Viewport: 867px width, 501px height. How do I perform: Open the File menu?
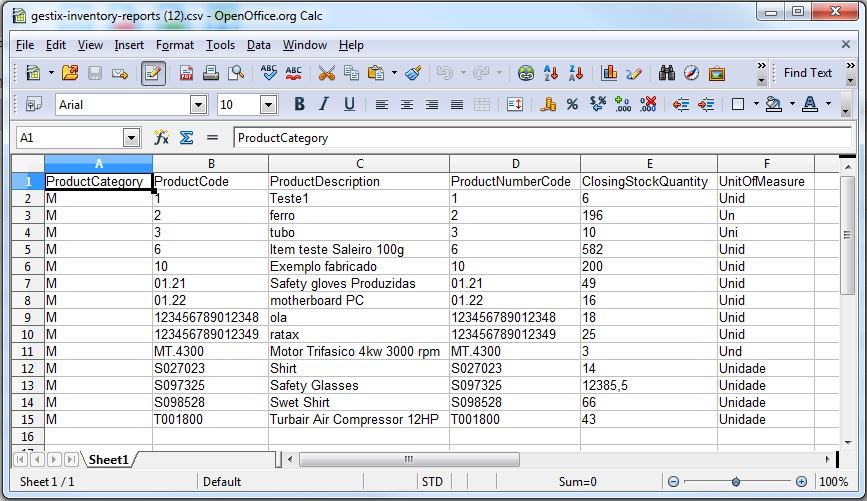(25, 45)
